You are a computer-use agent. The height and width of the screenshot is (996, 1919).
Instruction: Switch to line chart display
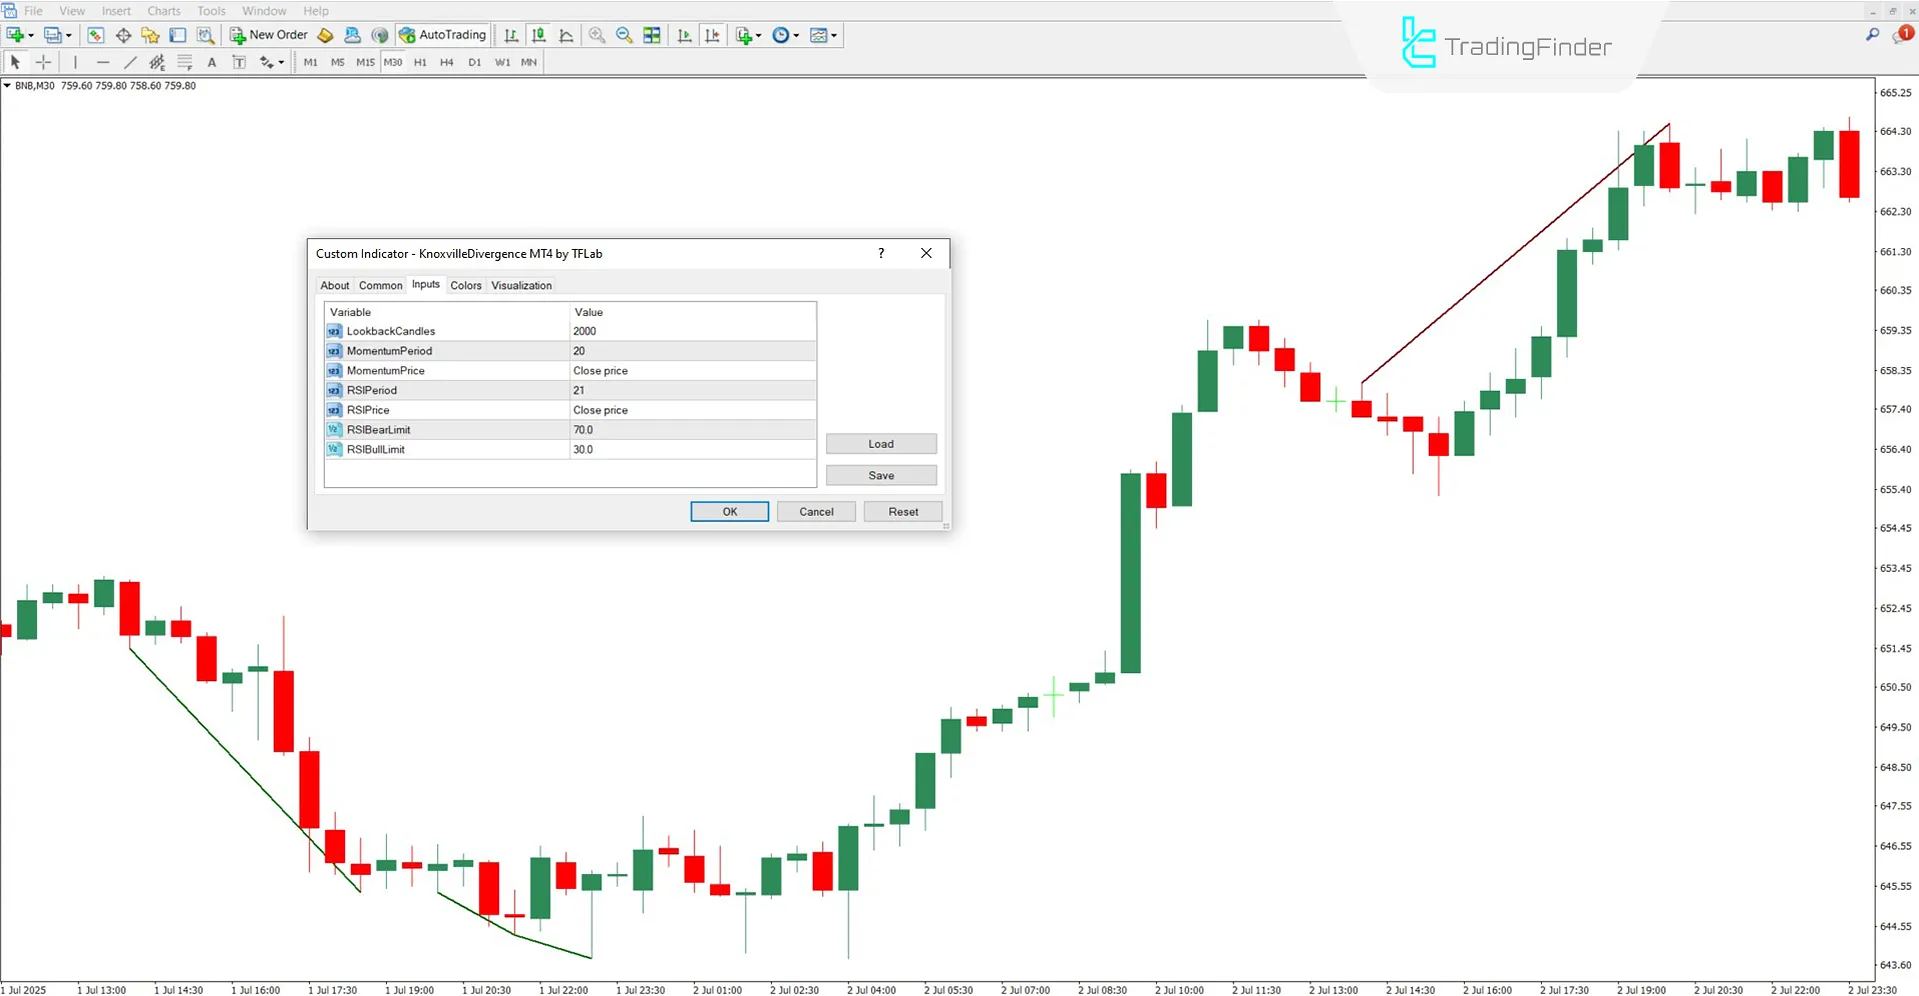click(x=565, y=35)
